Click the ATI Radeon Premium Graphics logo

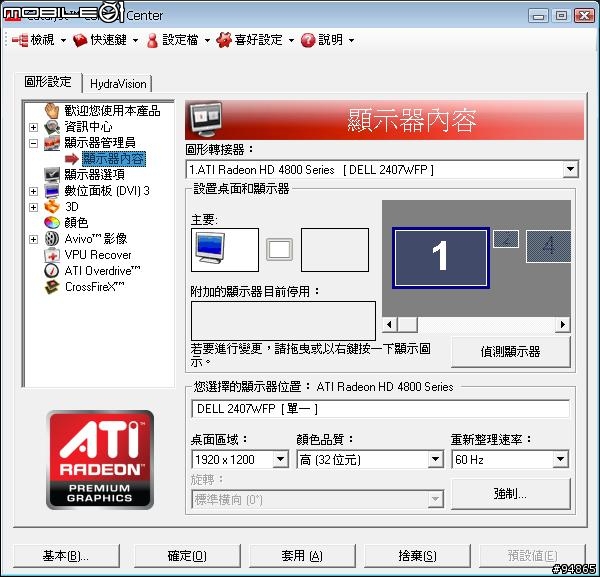(100, 460)
